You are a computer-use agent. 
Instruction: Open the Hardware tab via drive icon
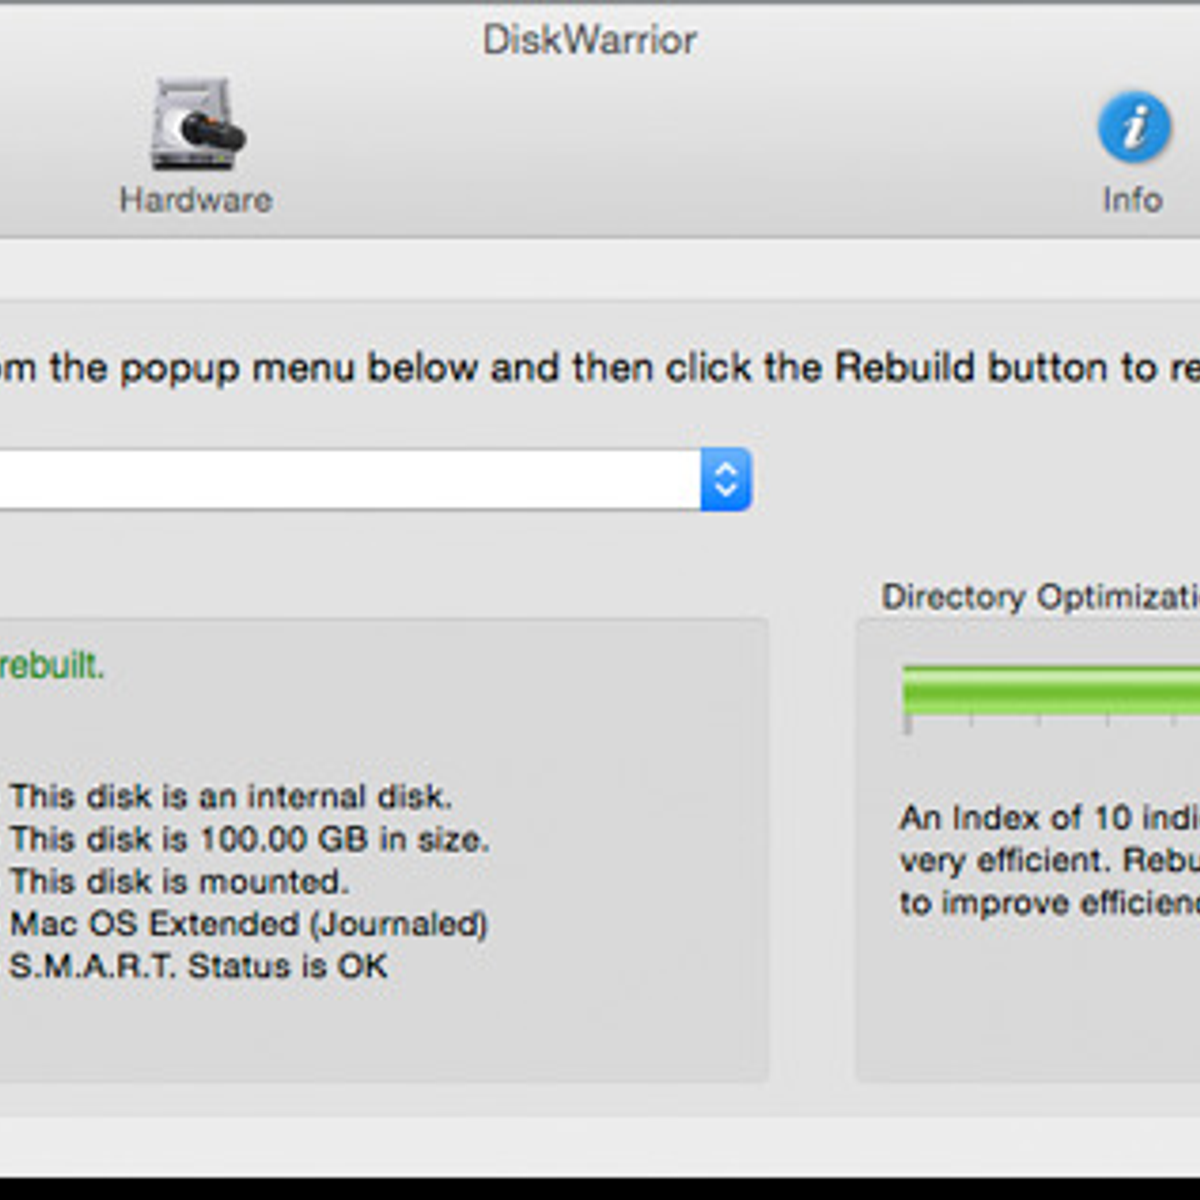[x=198, y=126]
